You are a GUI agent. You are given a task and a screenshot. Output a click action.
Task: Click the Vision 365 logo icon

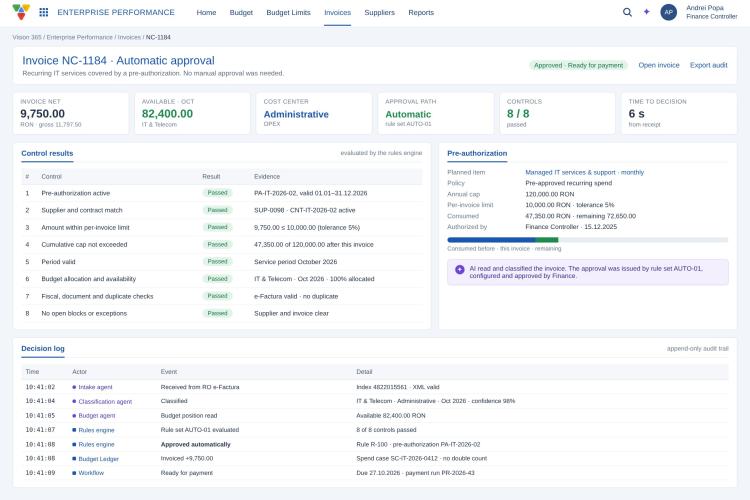[x=21, y=12]
